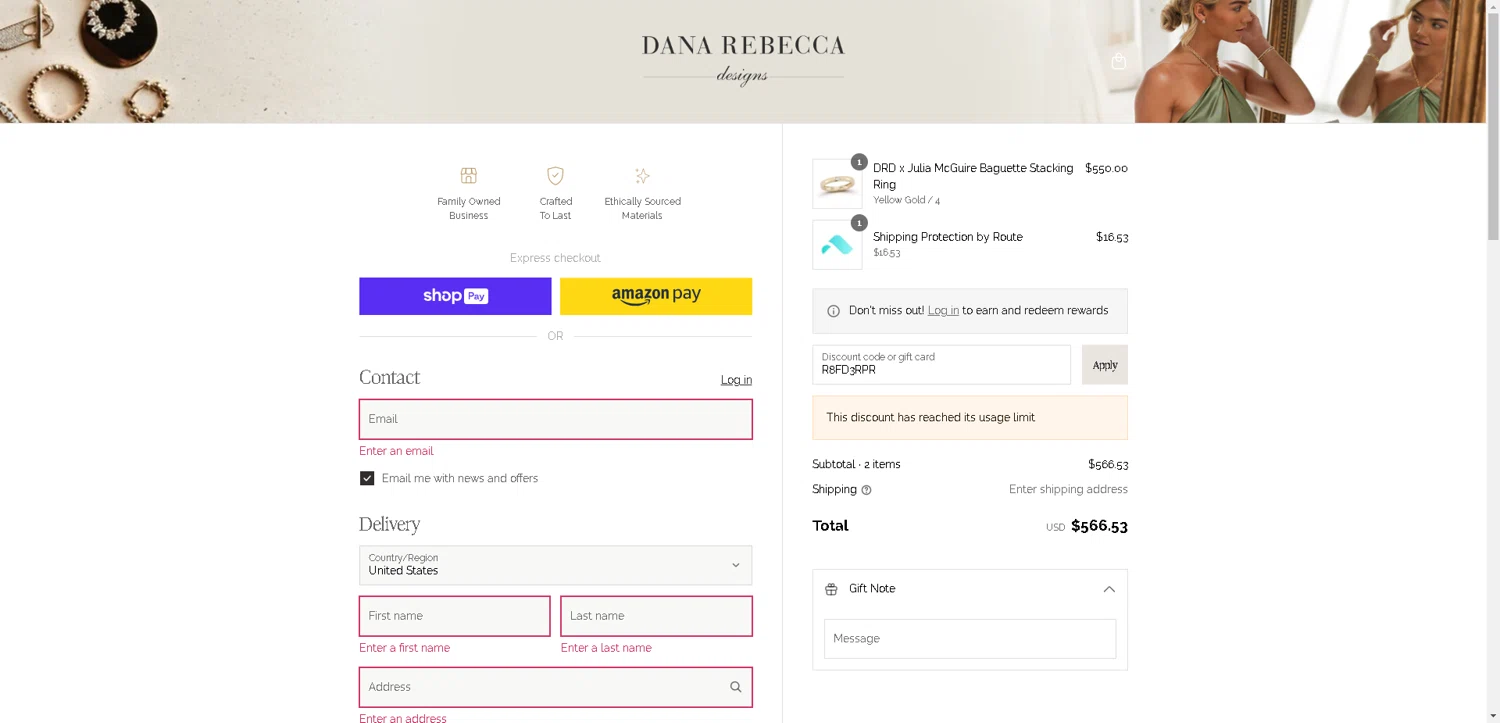Screen dimensions: 1500x723
Task: Open the Baguette Stacking Ring thumbnail
Action: 837,184
